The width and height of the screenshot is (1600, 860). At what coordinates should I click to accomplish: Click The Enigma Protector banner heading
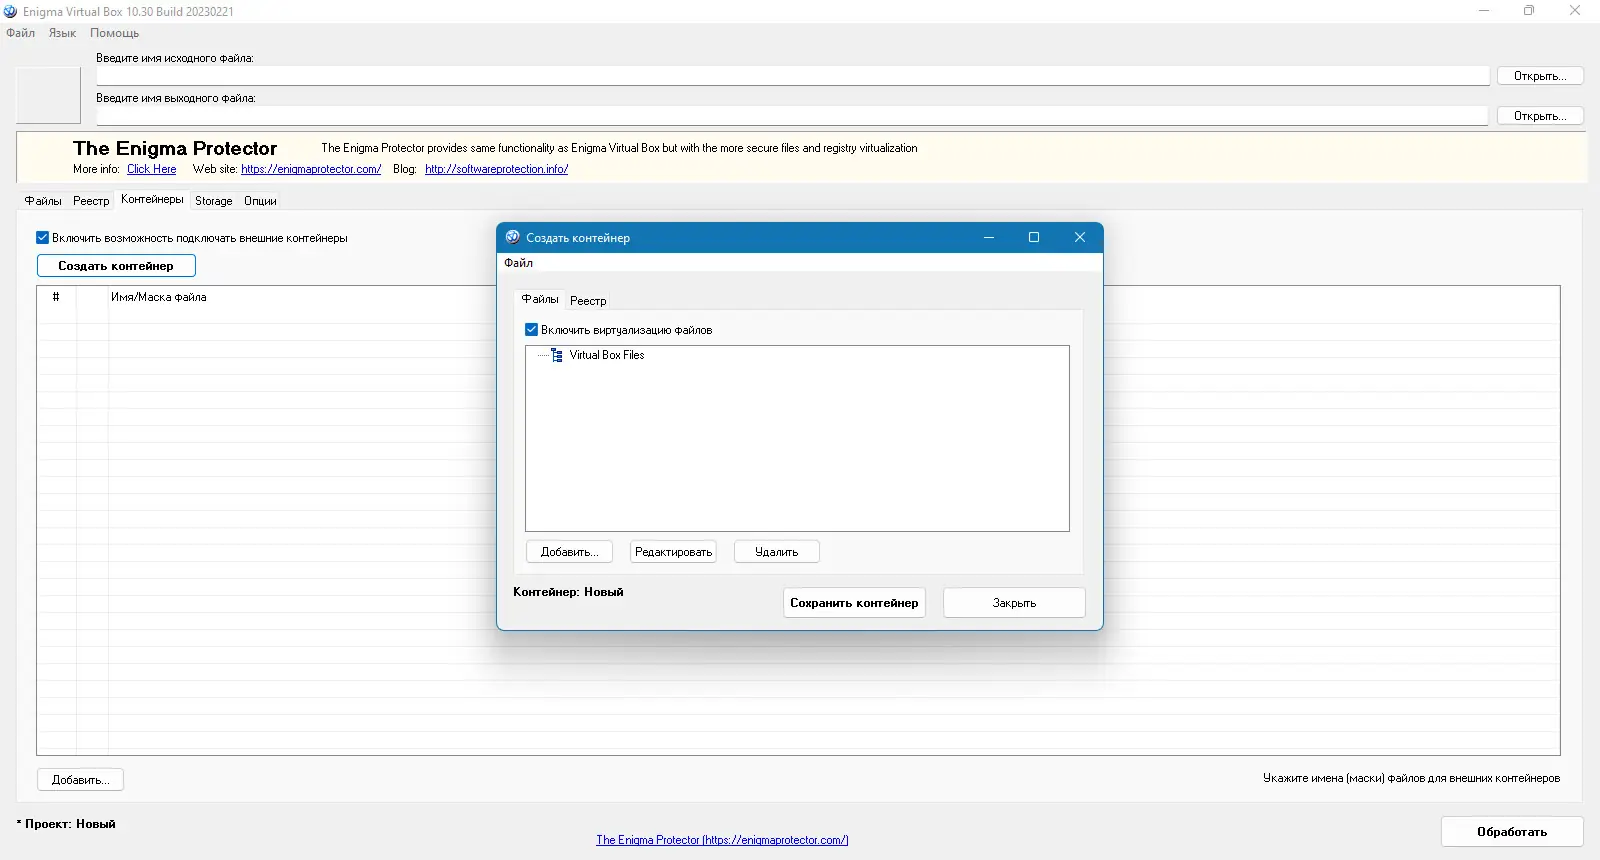pyautogui.click(x=175, y=148)
